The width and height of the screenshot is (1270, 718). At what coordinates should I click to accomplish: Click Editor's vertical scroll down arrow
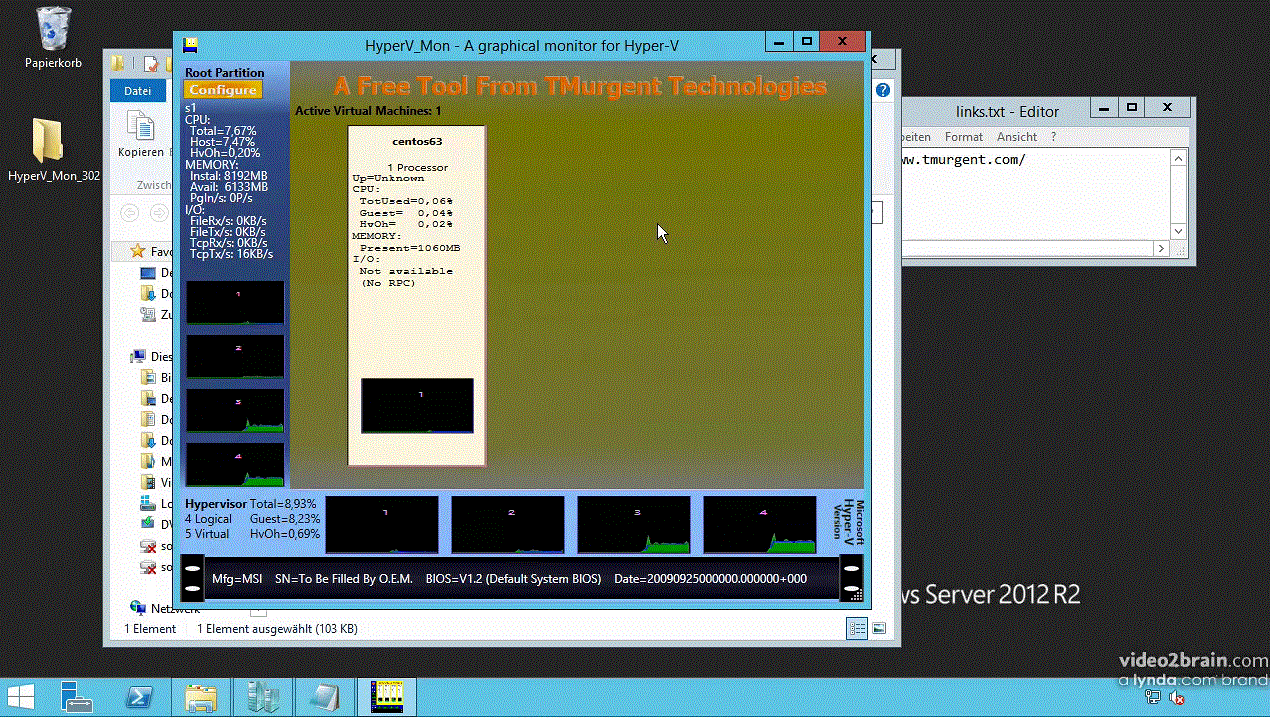(1179, 231)
